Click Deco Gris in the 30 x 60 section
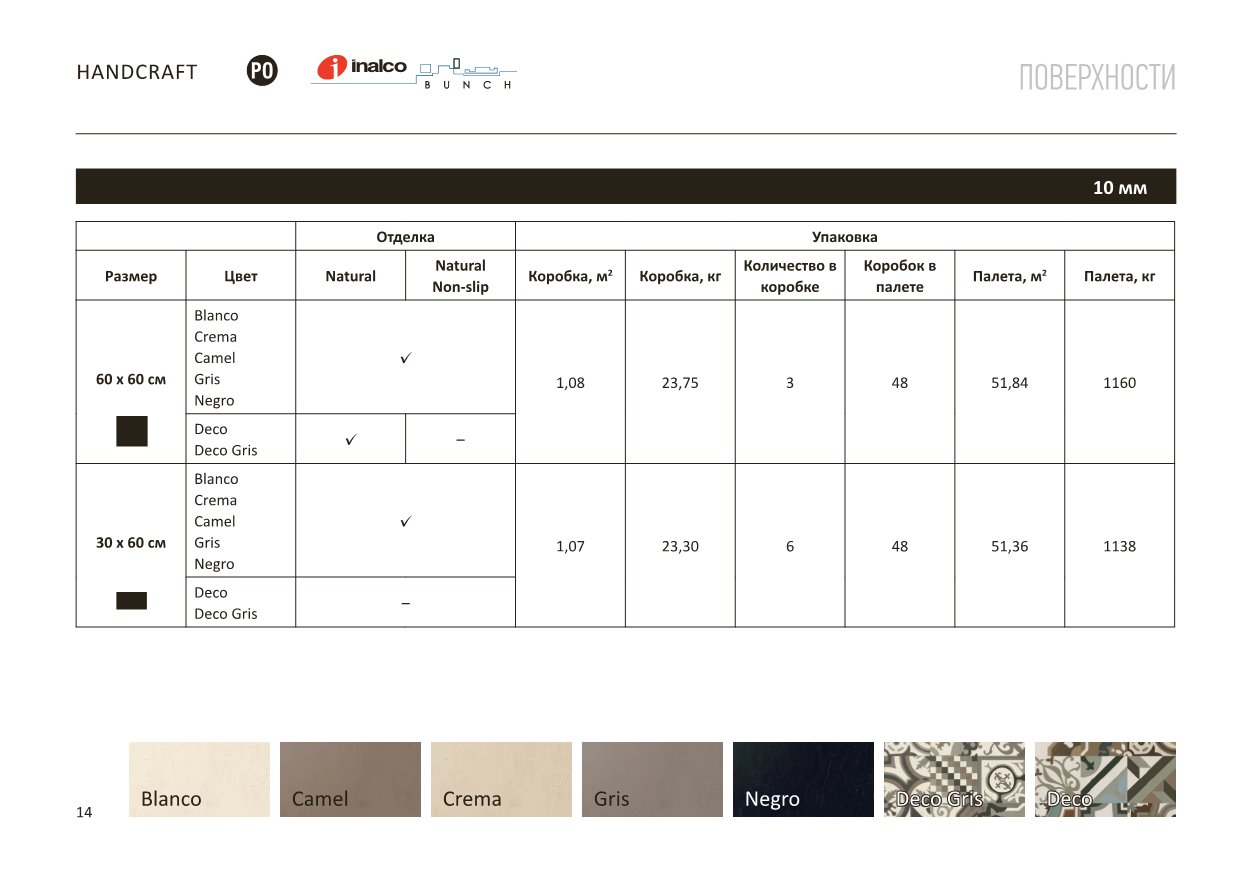This screenshot has height=892, width=1233. [x=225, y=614]
